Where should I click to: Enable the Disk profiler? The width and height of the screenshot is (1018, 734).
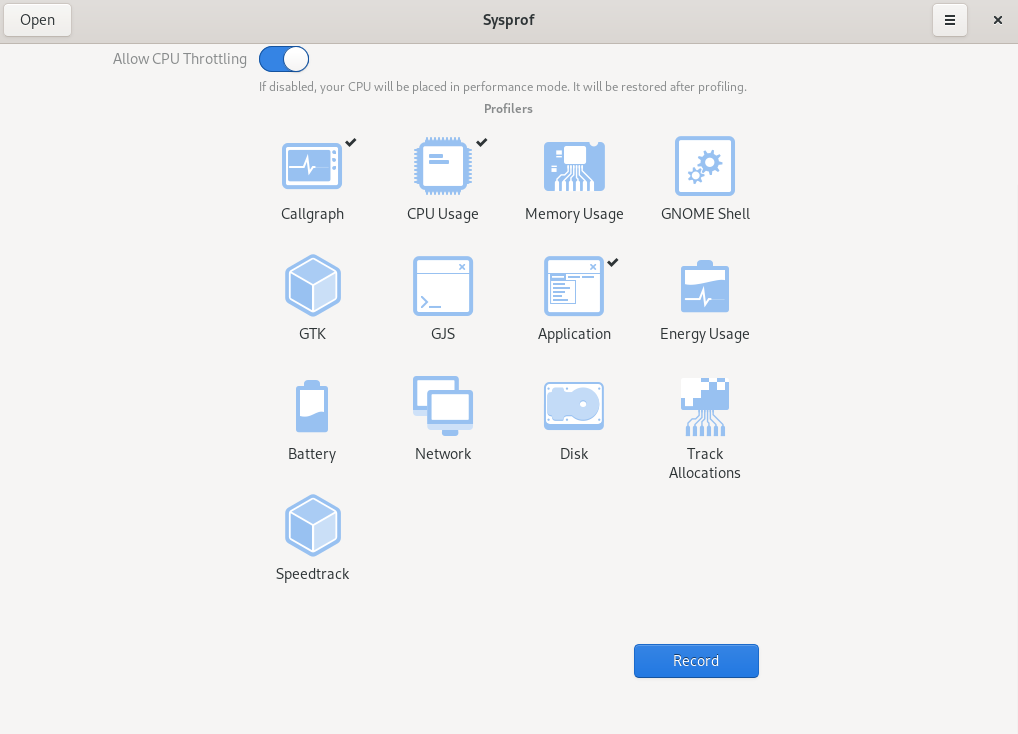pyautogui.click(x=574, y=406)
